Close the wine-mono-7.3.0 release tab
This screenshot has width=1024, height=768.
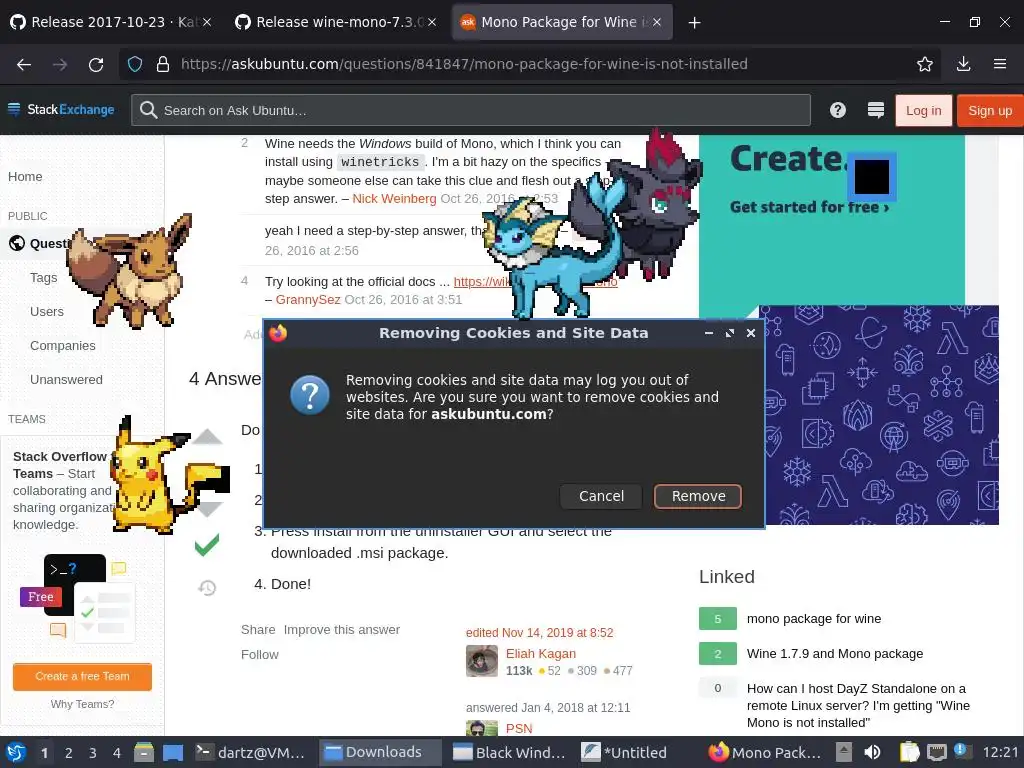[432, 22]
